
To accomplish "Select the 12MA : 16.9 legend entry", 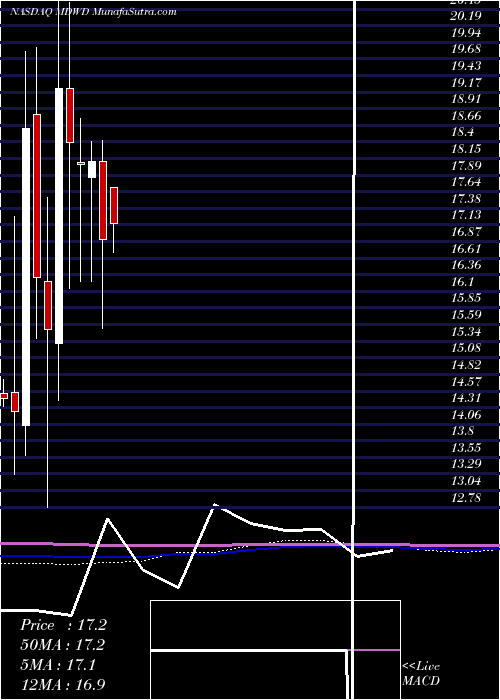I will click(63, 684).
